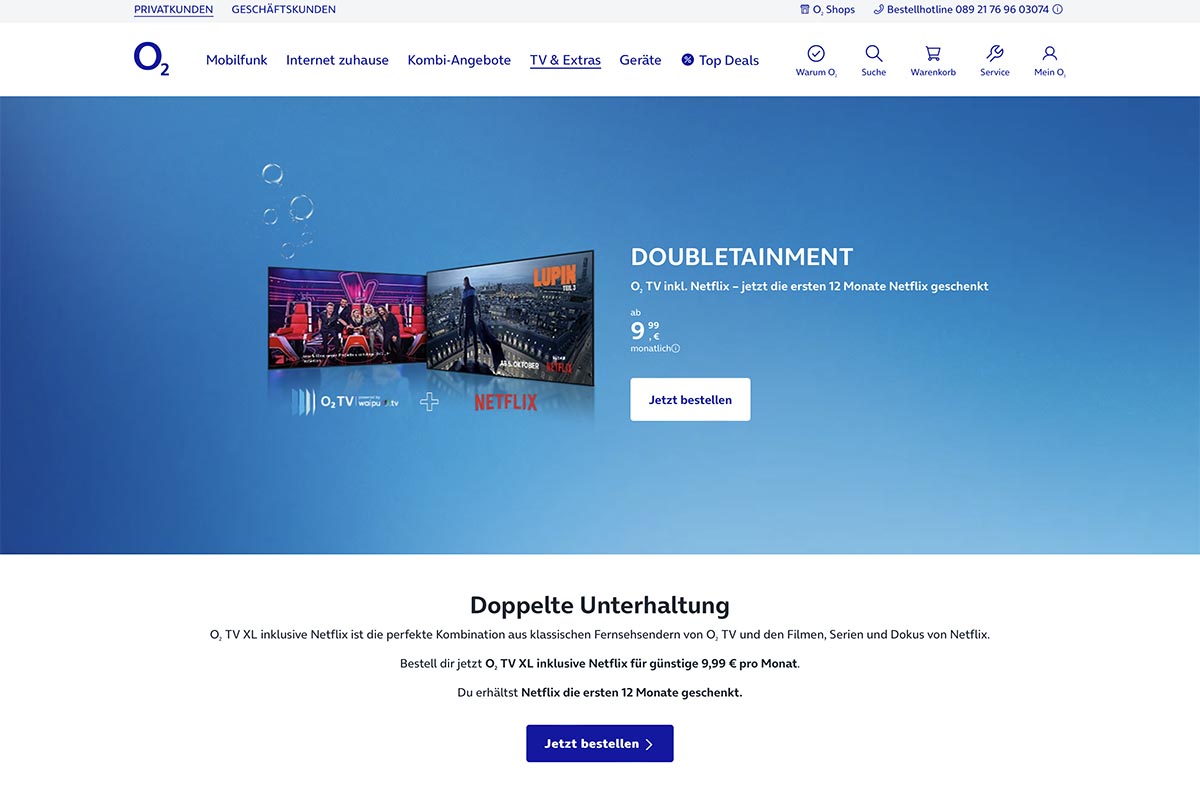Open the Internet zuhause menu
The width and height of the screenshot is (1200, 800).
pos(337,60)
